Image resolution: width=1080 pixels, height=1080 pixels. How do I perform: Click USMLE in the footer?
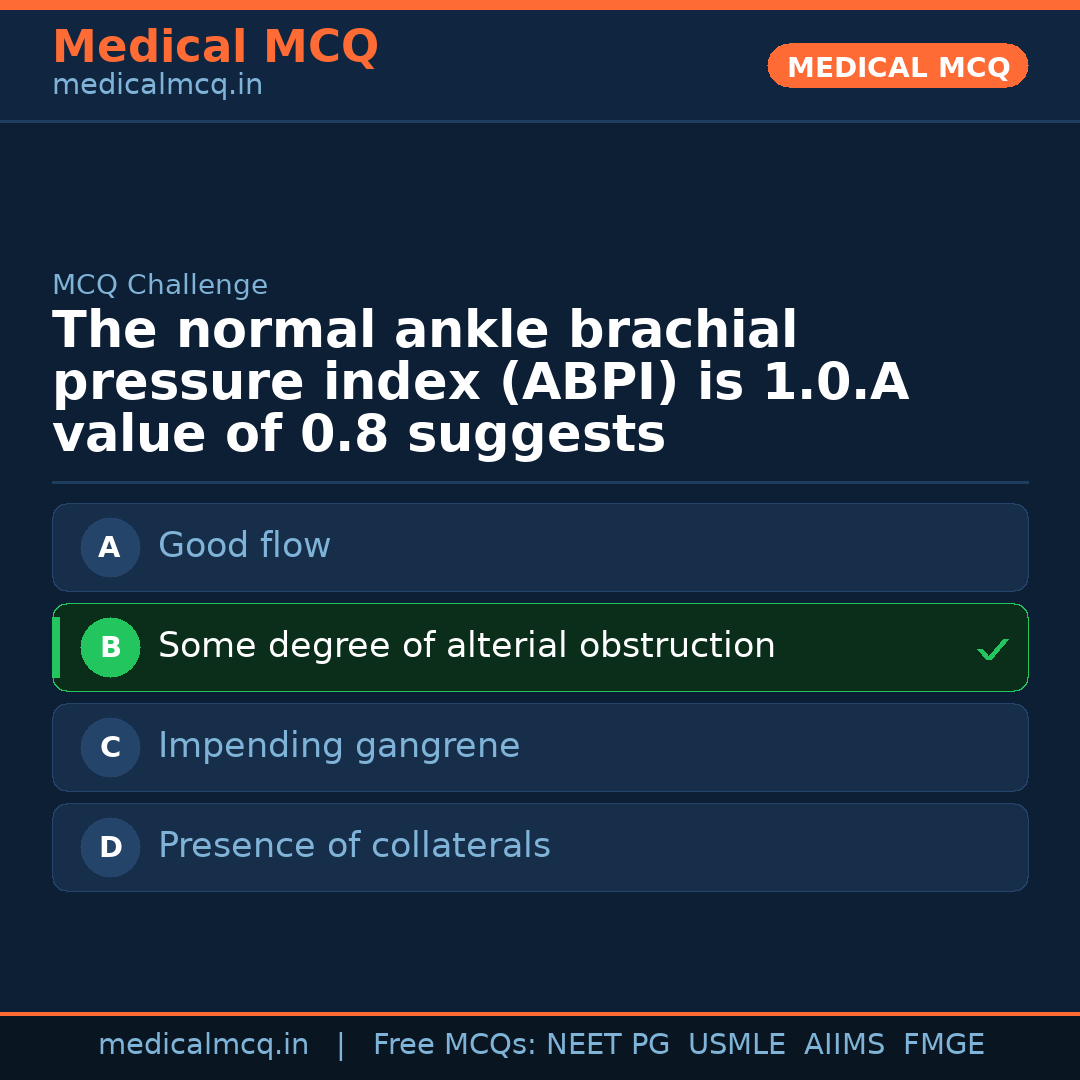point(736,1045)
